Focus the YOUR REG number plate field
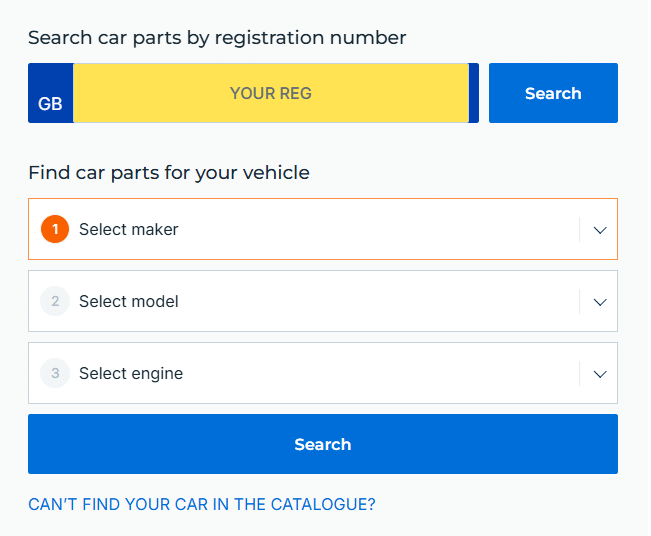Image resolution: width=651 pixels, height=536 pixels. click(270, 93)
